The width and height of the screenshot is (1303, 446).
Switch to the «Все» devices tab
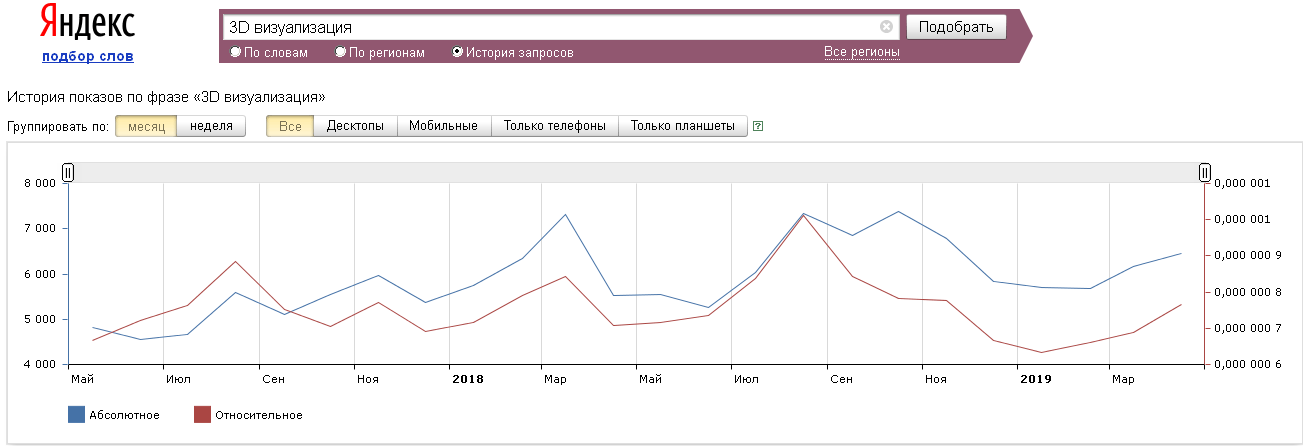[290, 126]
